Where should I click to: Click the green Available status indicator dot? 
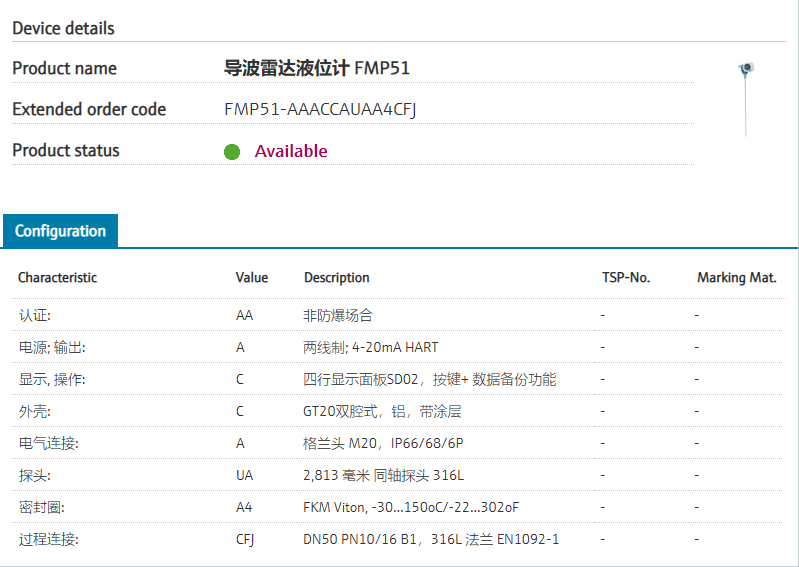[x=232, y=152]
